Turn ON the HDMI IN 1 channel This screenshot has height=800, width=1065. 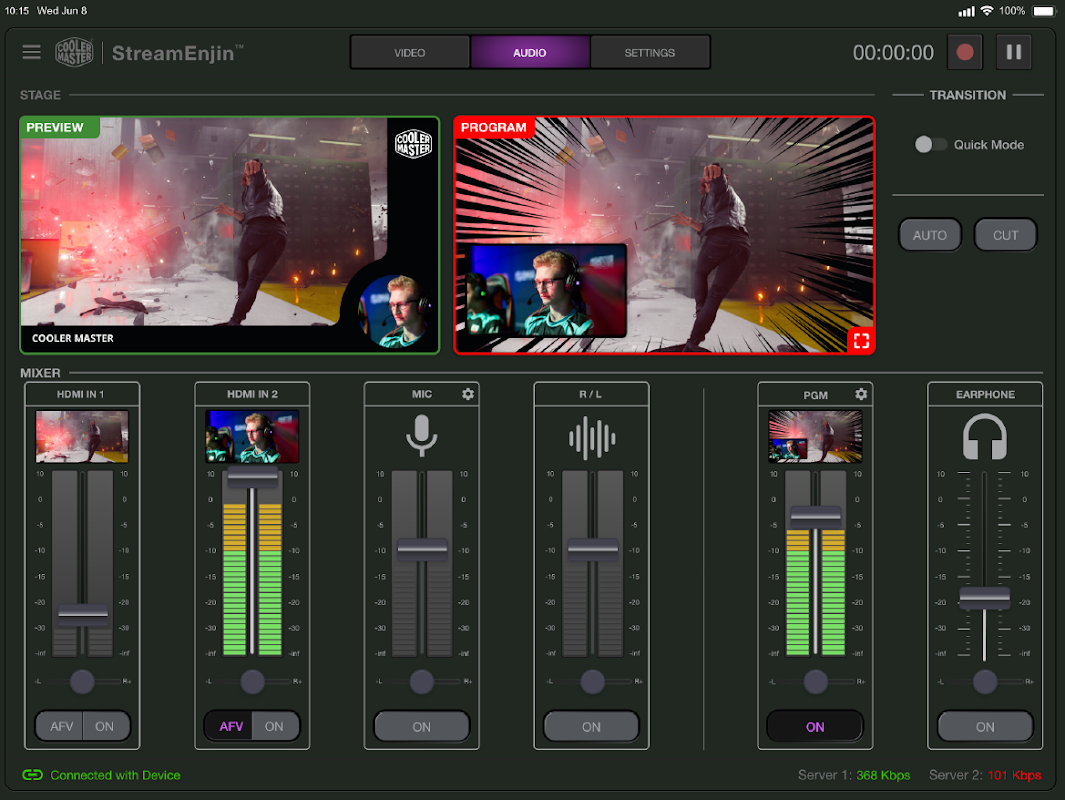coord(105,726)
